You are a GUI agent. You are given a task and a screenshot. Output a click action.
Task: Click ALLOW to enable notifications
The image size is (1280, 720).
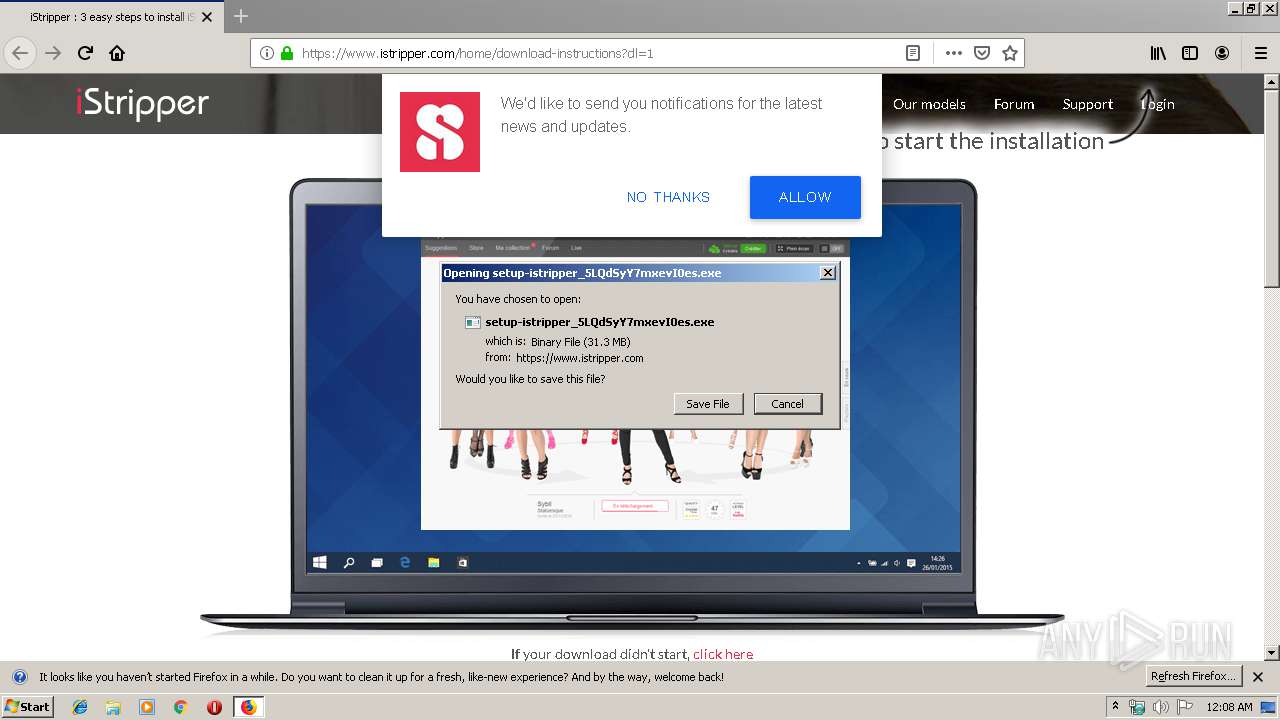(x=805, y=197)
